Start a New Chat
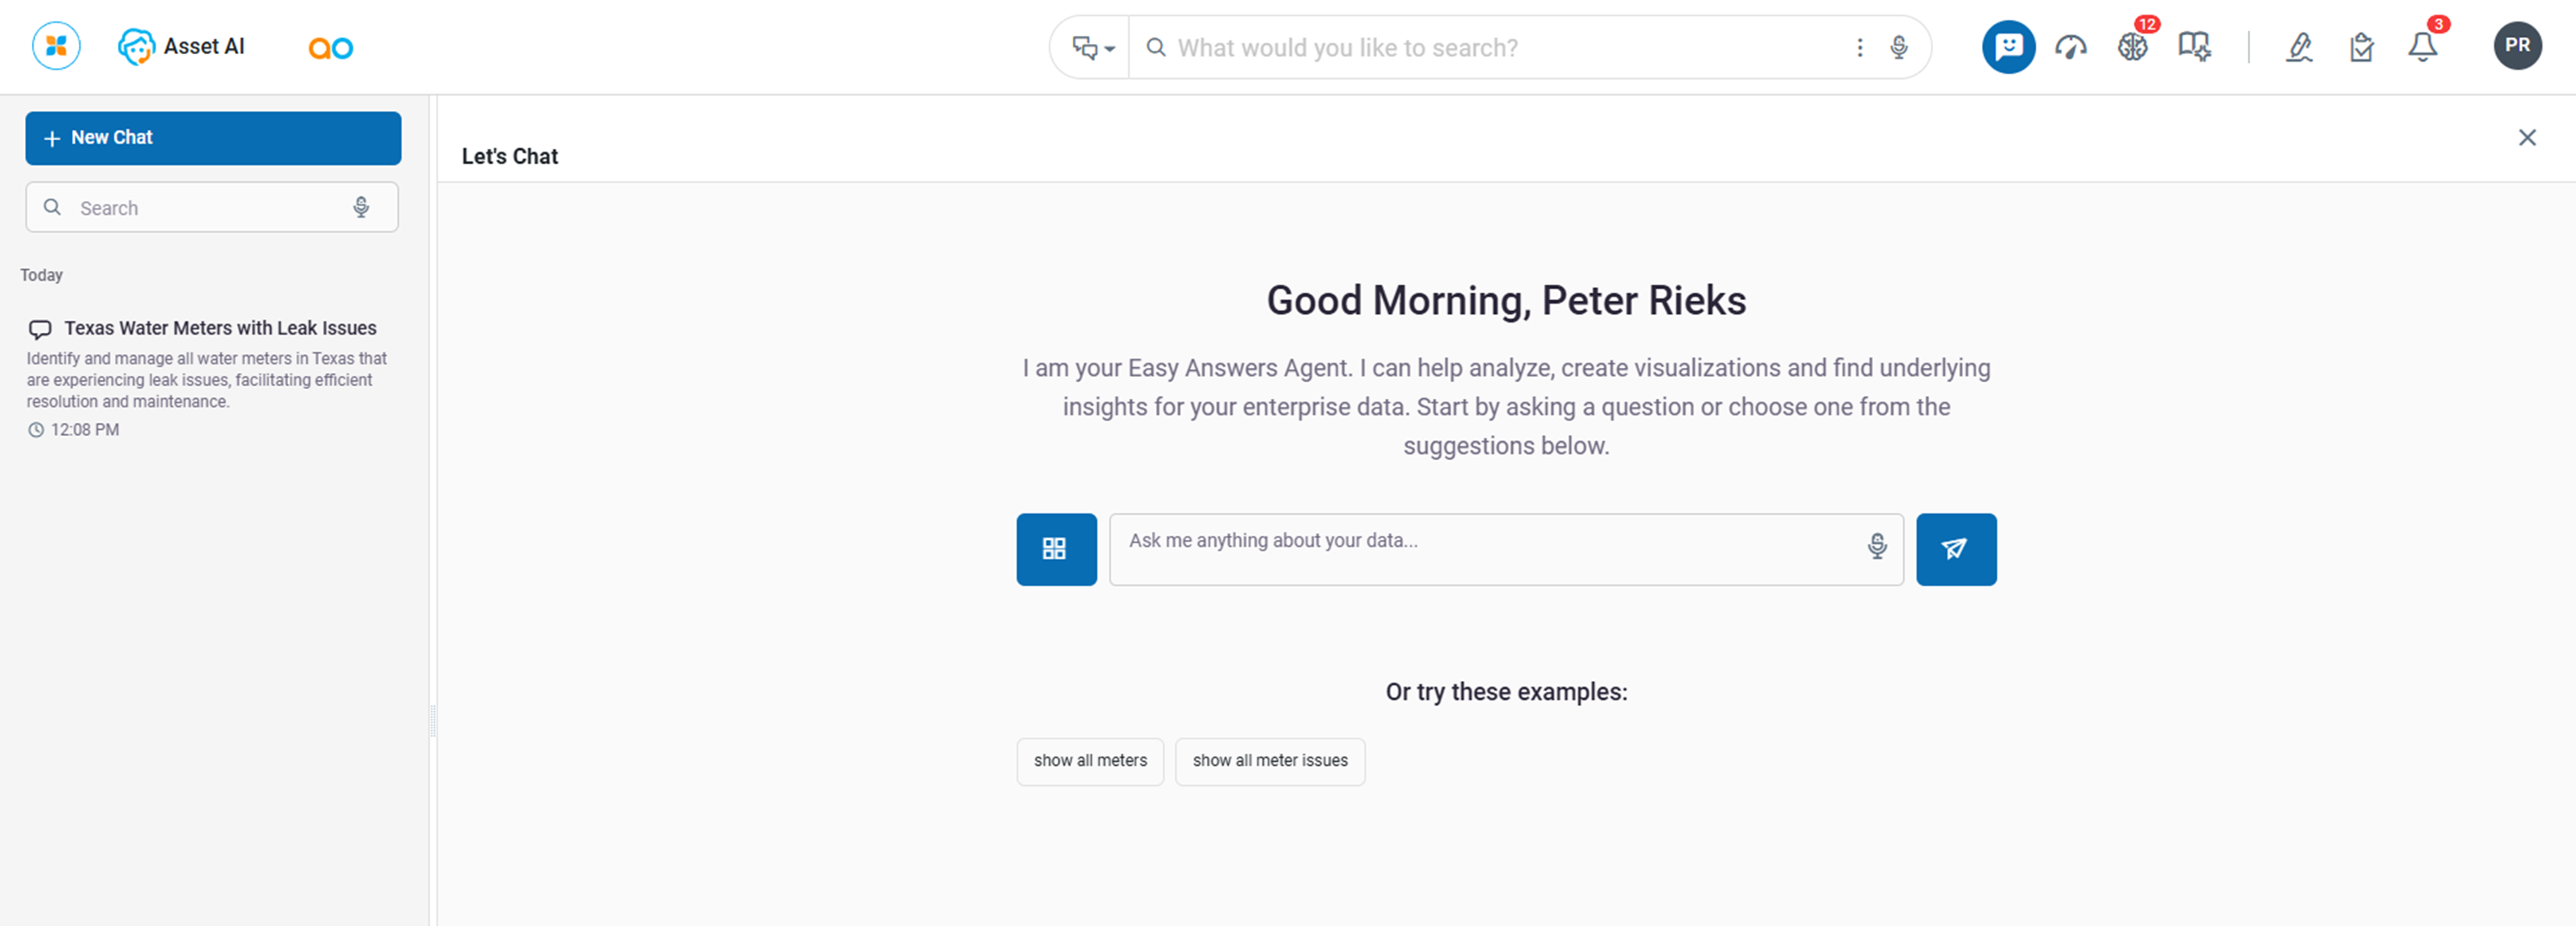The height and width of the screenshot is (926, 2576). [213, 138]
